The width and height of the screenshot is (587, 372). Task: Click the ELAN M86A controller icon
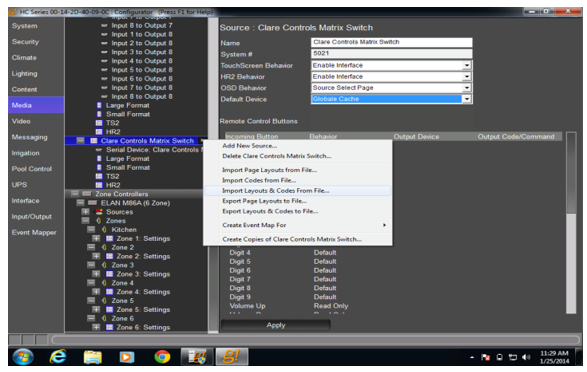point(92,203)
